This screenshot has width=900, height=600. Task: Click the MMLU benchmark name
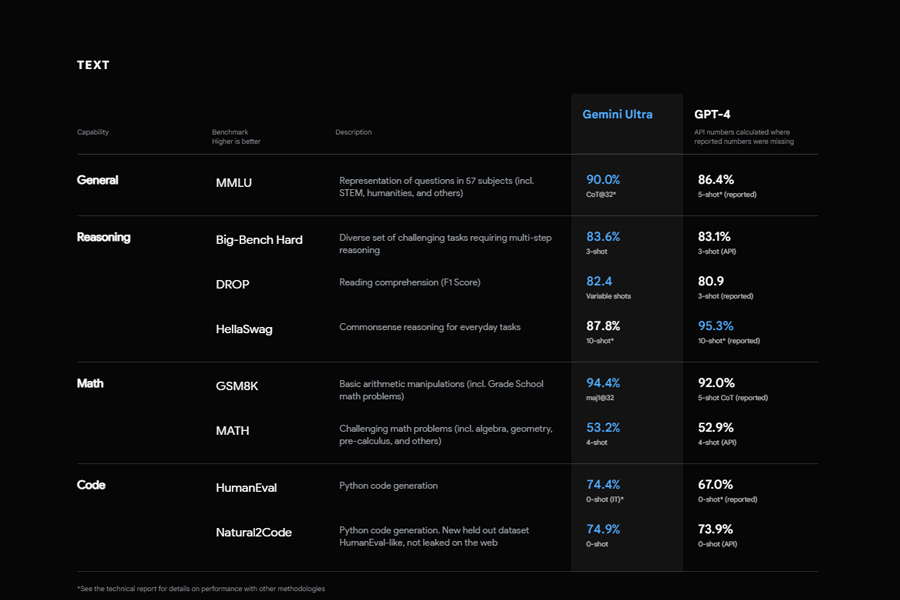pyautogui.click(x=233, y=183)
